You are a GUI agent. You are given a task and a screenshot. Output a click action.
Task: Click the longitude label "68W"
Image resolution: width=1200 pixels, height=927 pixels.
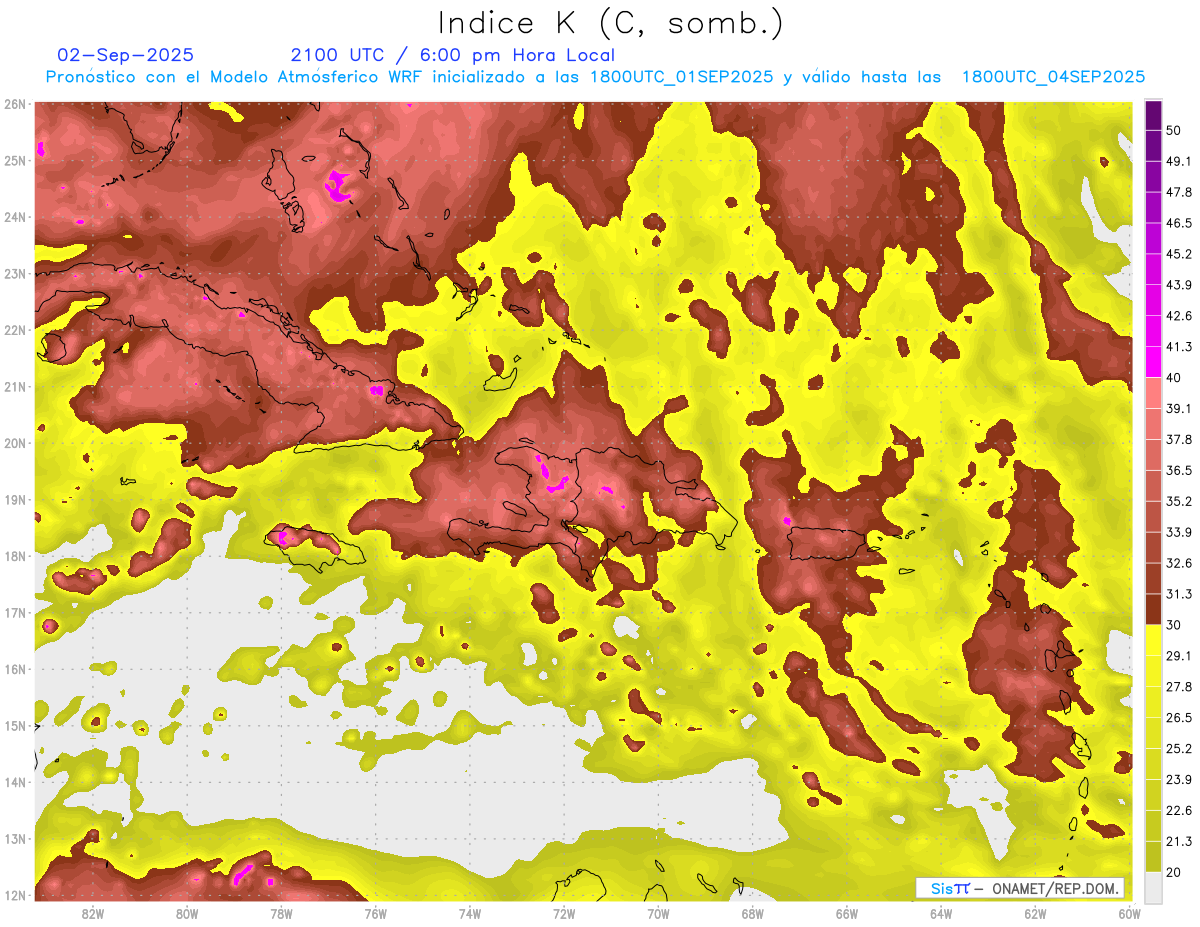753,914
